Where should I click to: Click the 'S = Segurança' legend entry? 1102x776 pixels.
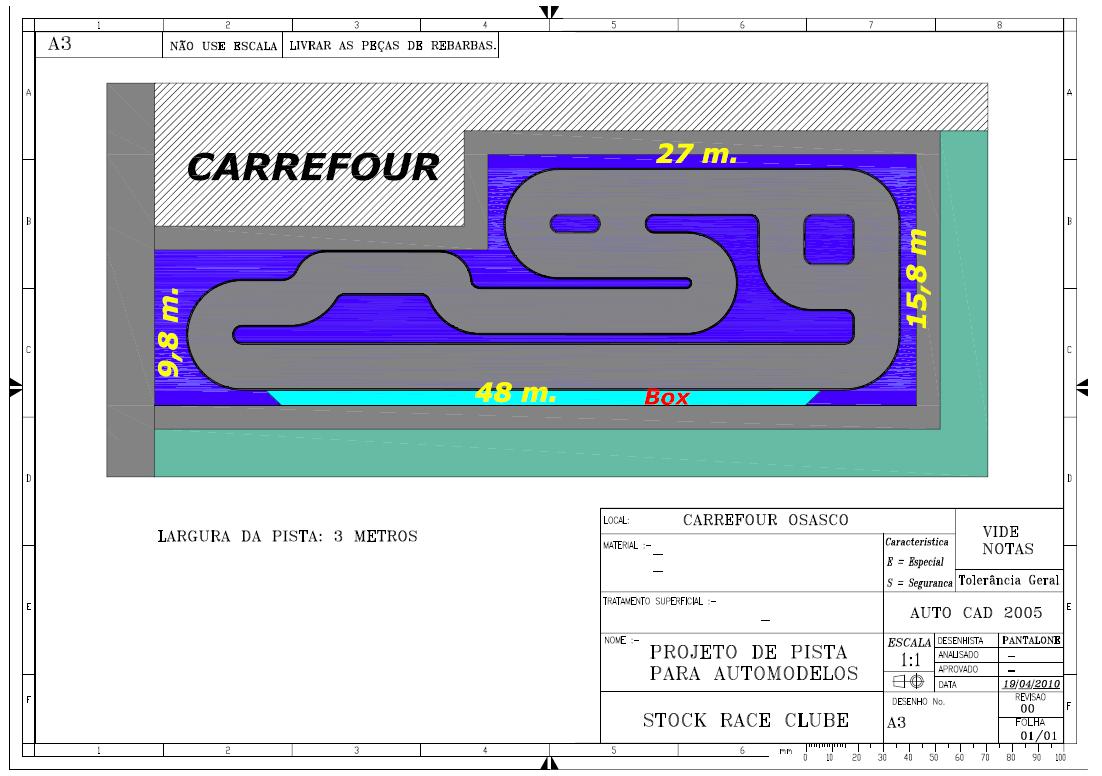(x=919, y=583)
